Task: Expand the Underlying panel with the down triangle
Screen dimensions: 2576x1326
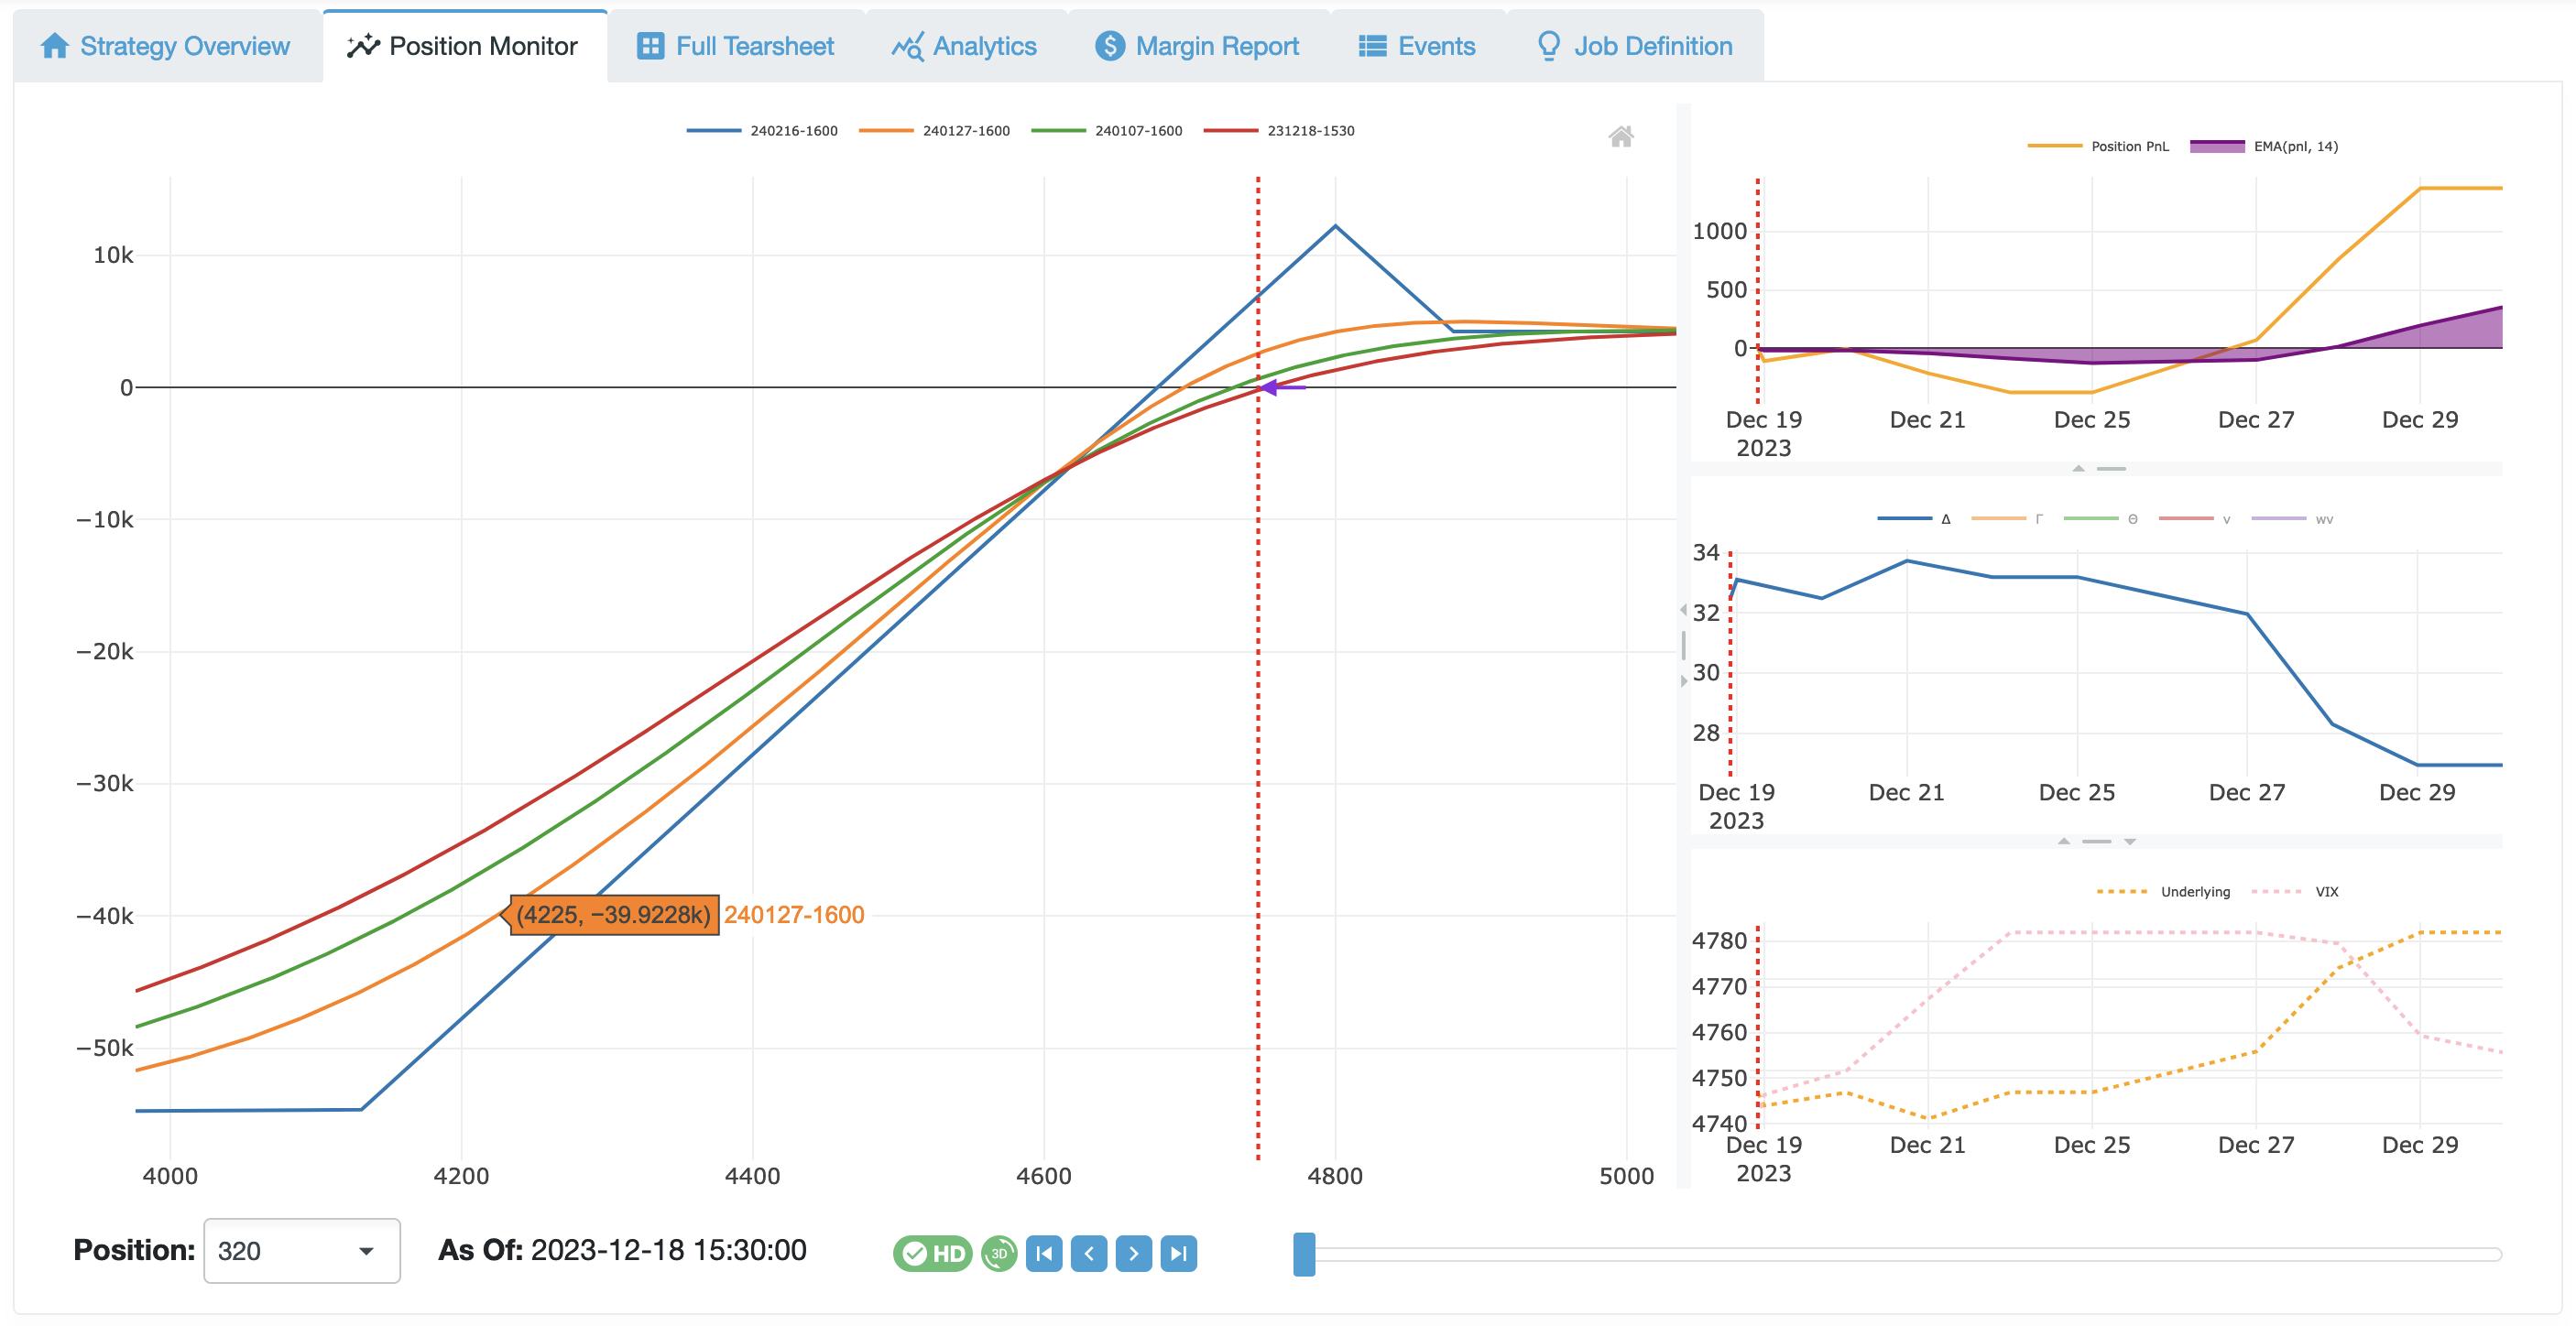Action: [x=2131, y=841]
